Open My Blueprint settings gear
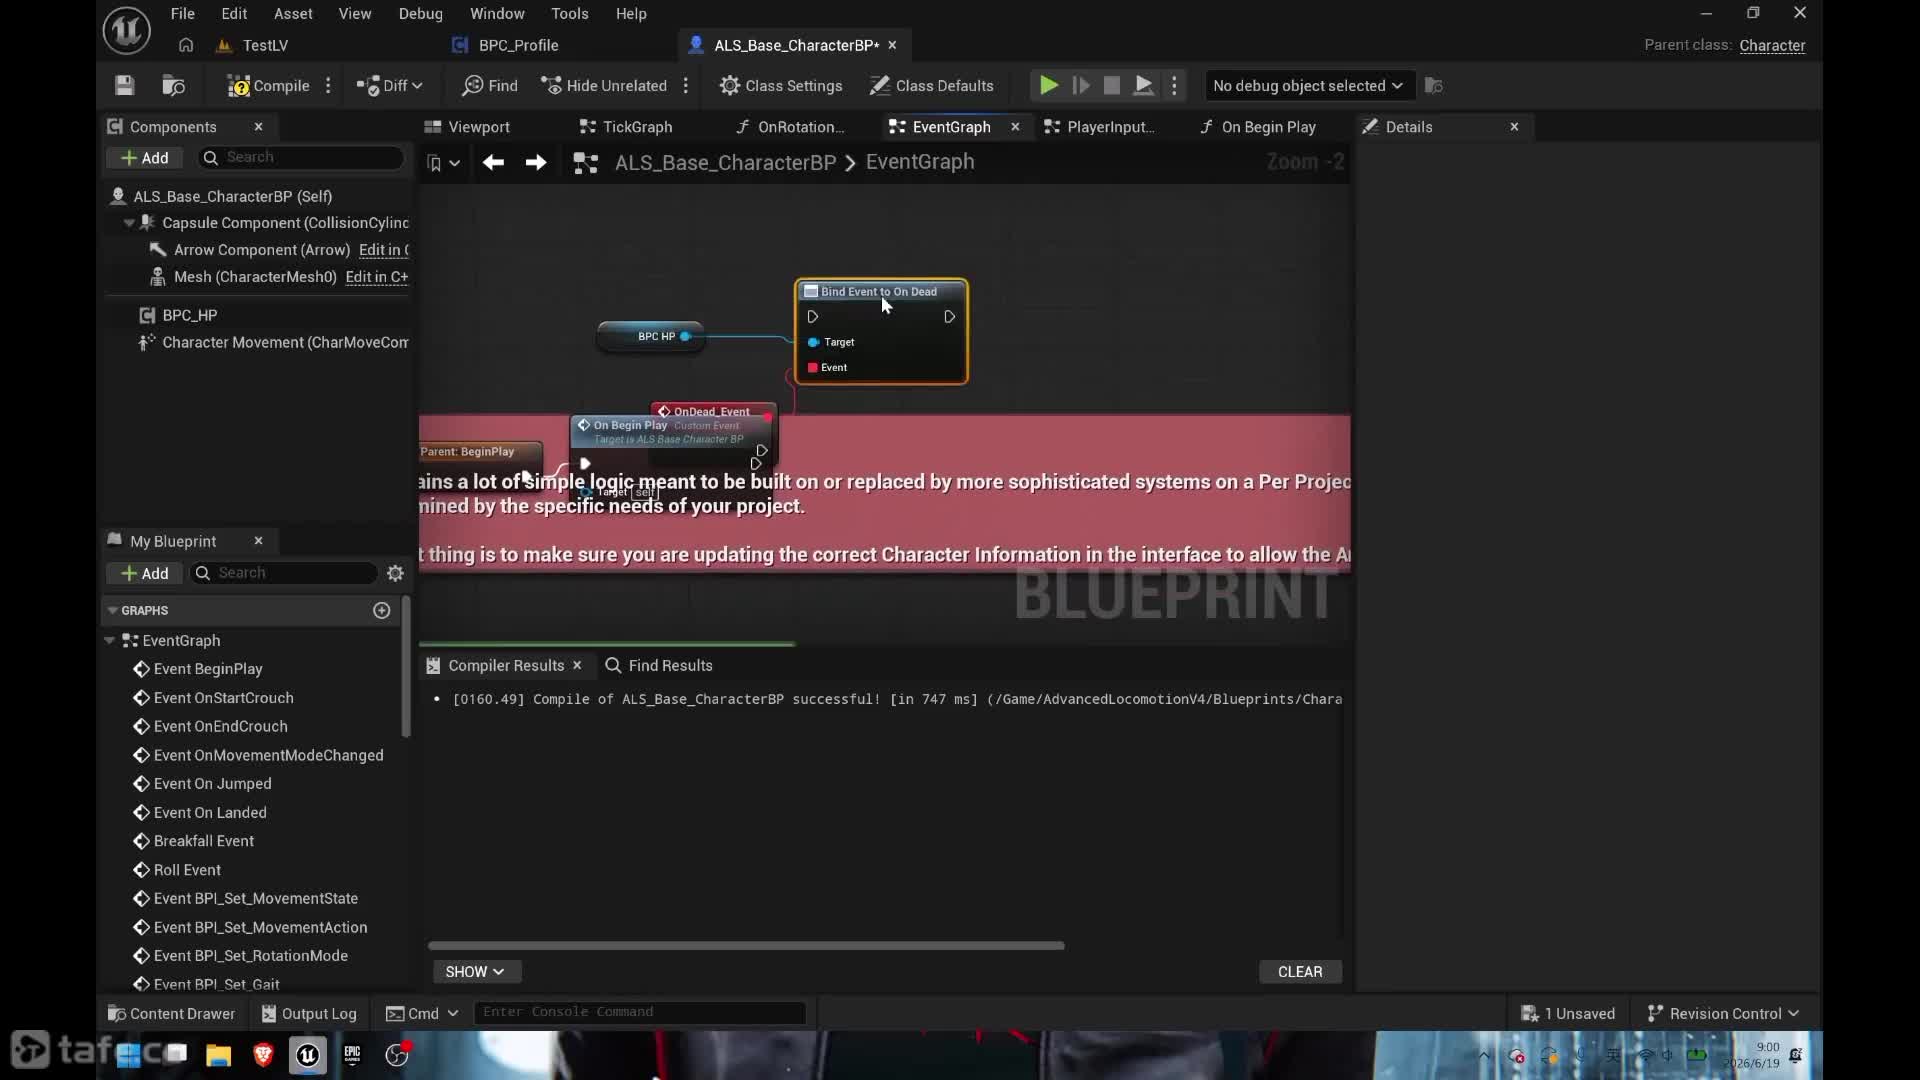The image size is (1920, 1080). pyautogui.click(x=395, y=574)
